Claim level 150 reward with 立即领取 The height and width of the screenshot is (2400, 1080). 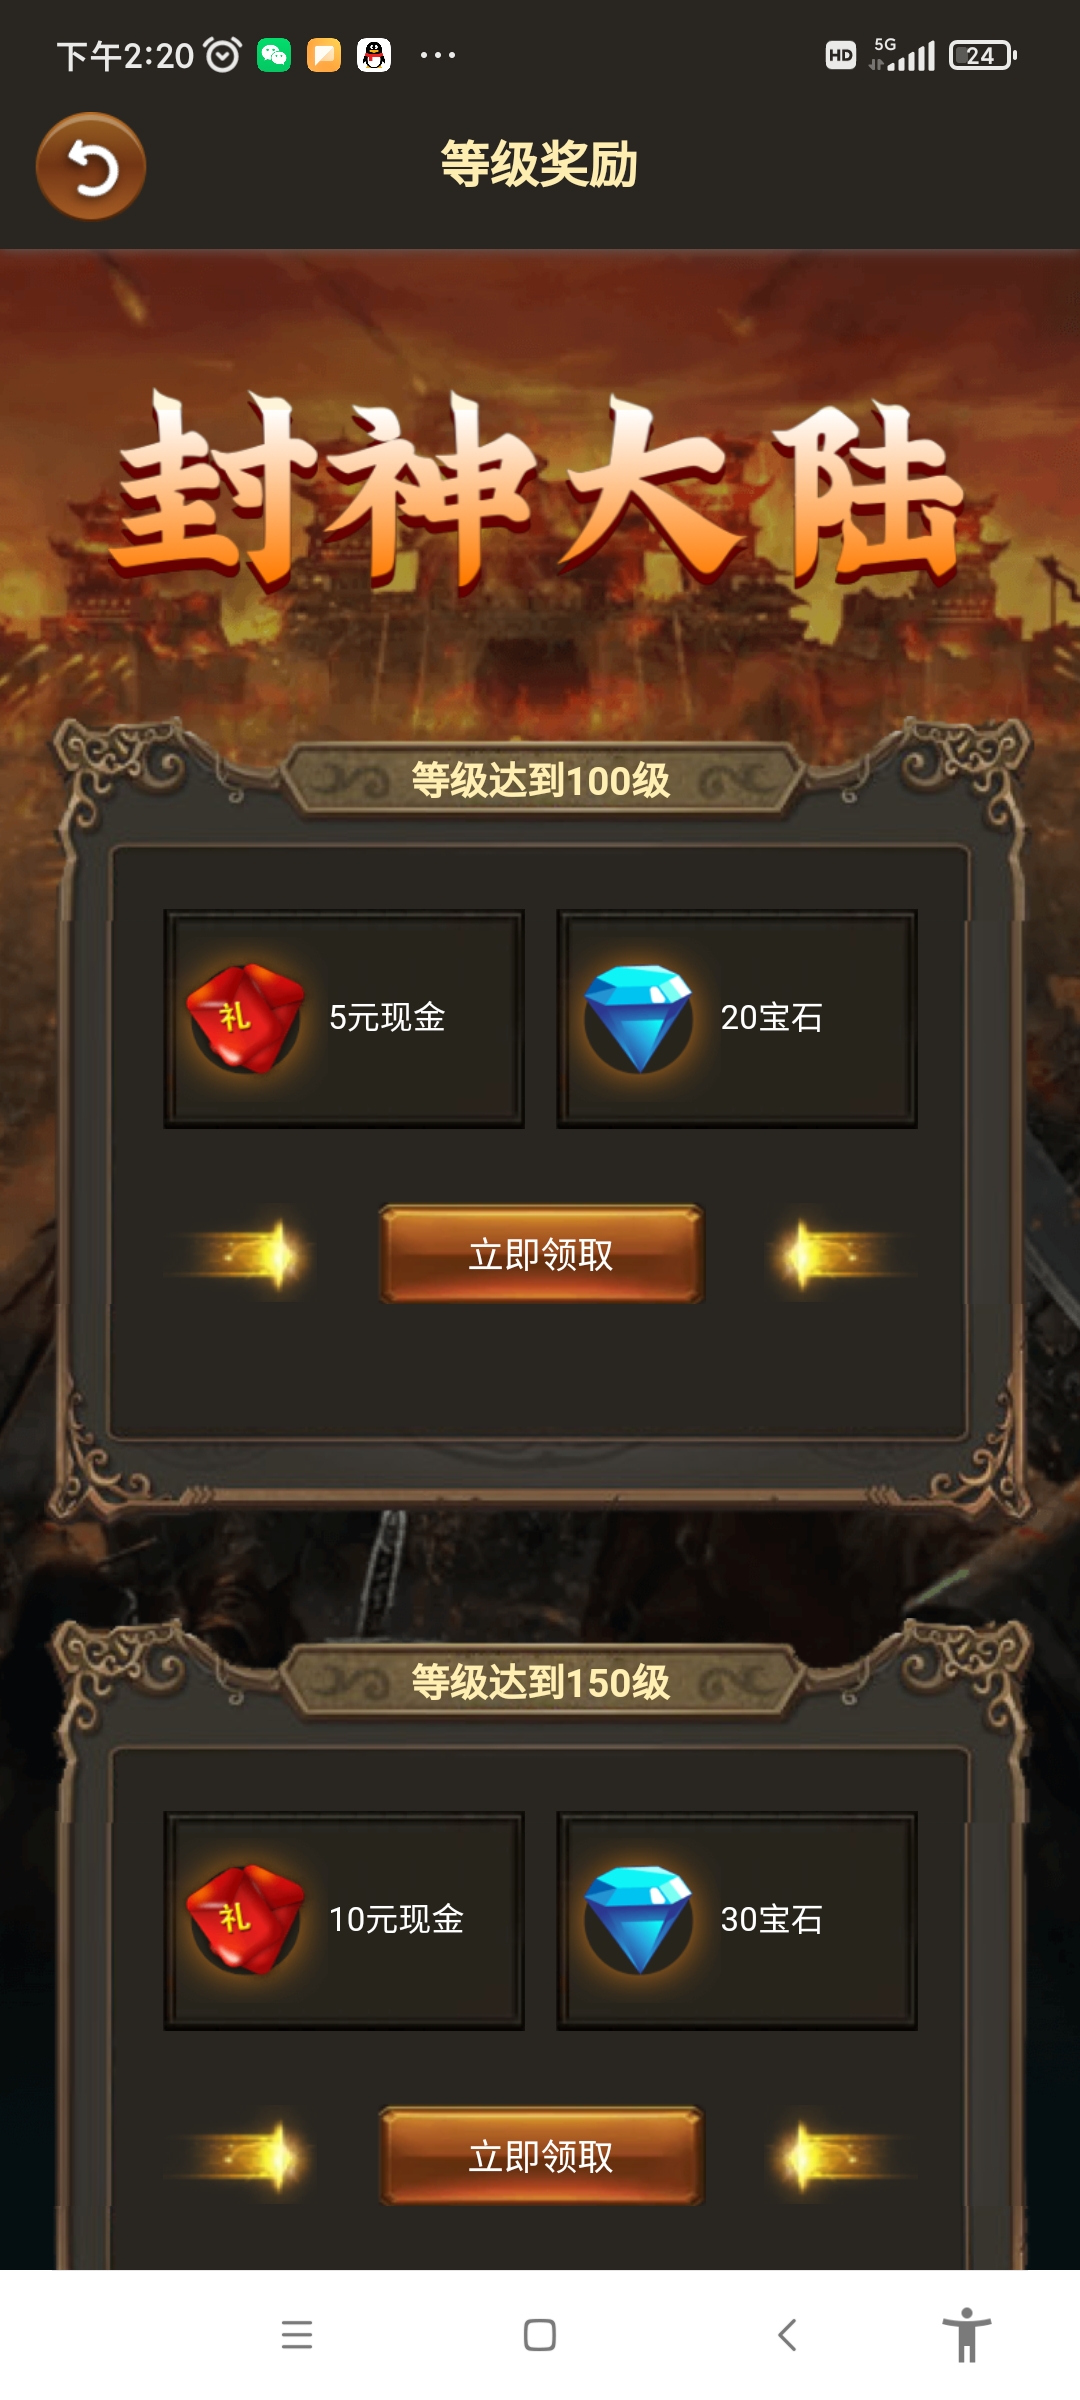coord(541,2156)
